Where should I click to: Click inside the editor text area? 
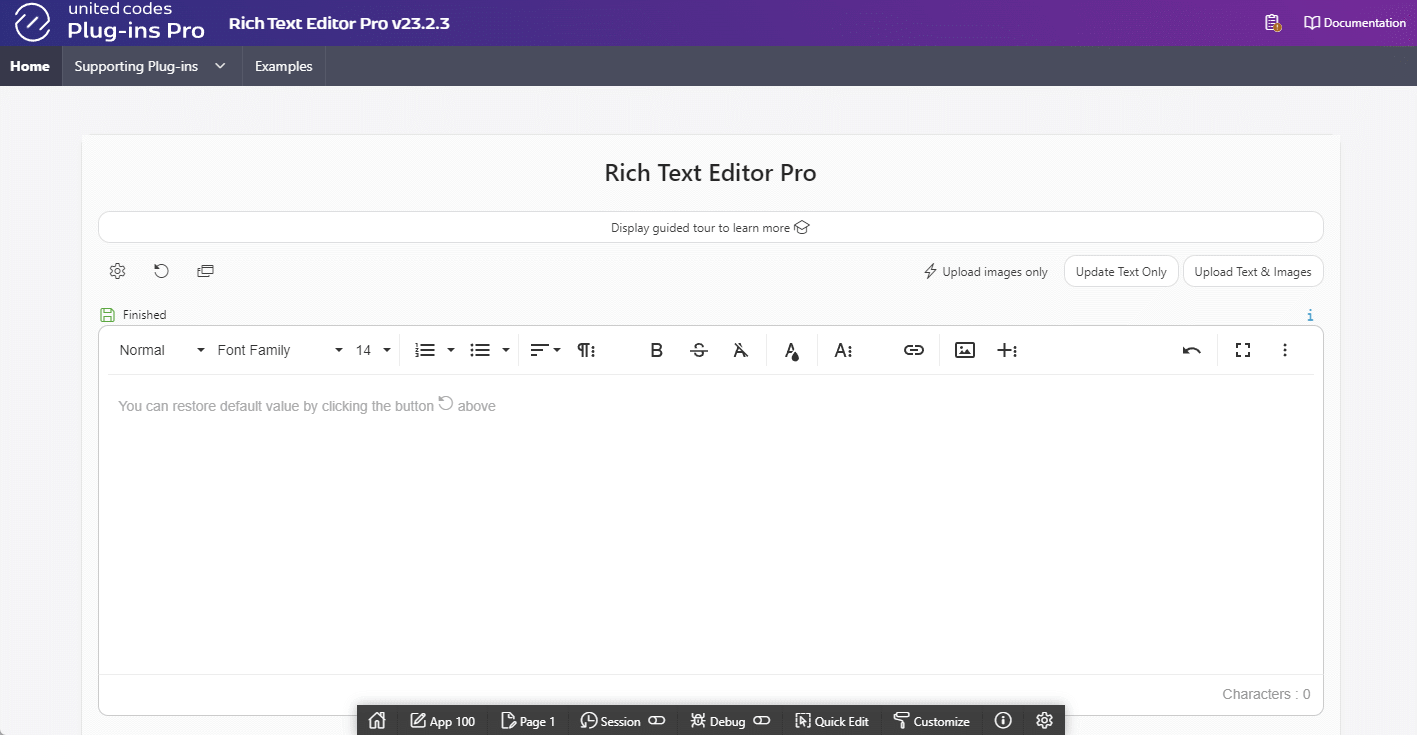click(710, 524)
